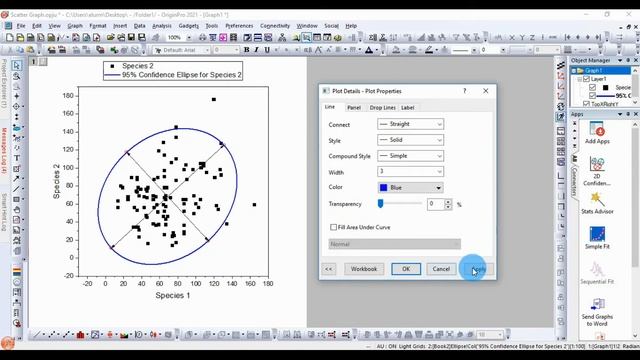Screen dimensions: 640x360
Task: Click the graph page tab 1
Action: pos(34,62)
